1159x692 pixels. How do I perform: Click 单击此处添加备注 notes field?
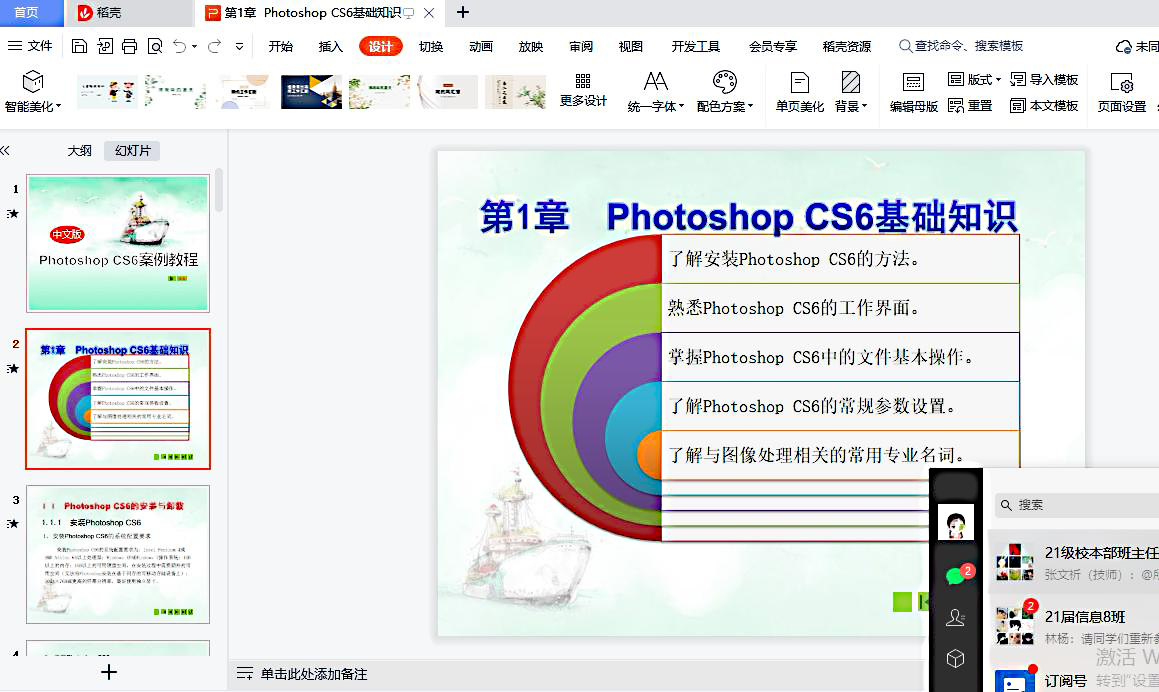(x=313, y=674)
